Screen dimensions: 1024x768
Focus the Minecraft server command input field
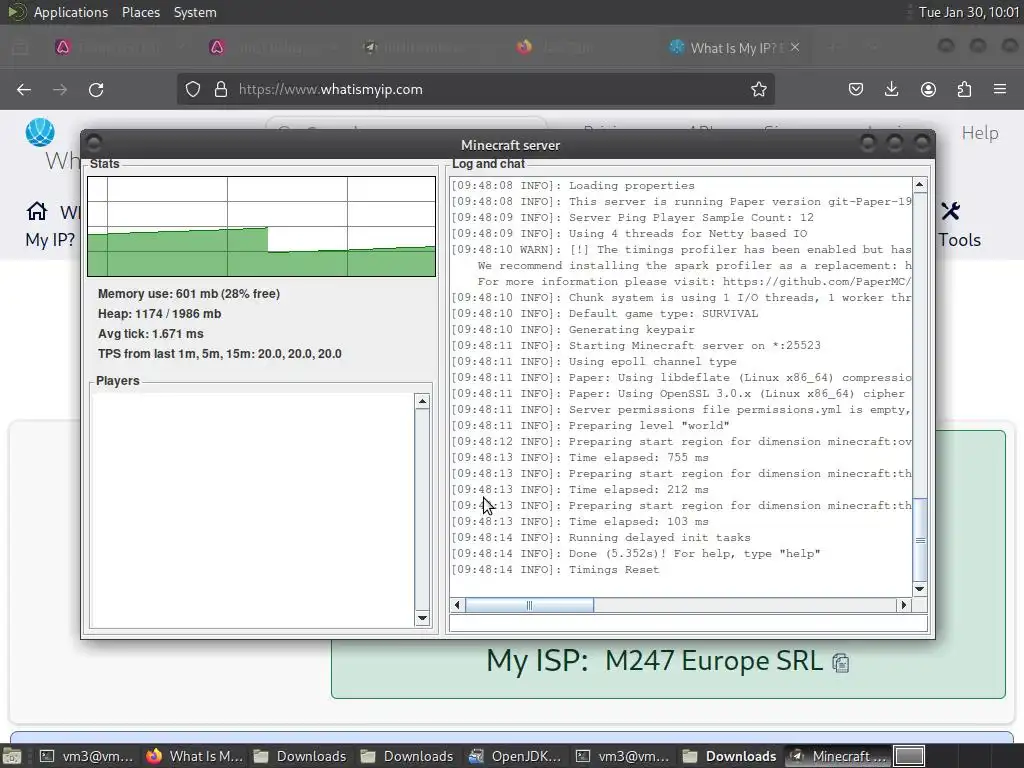[688, 624]
